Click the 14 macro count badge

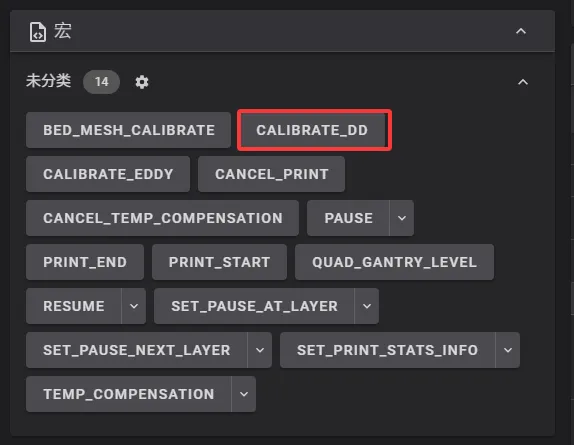pyautogui.click(x=101, y=82)
